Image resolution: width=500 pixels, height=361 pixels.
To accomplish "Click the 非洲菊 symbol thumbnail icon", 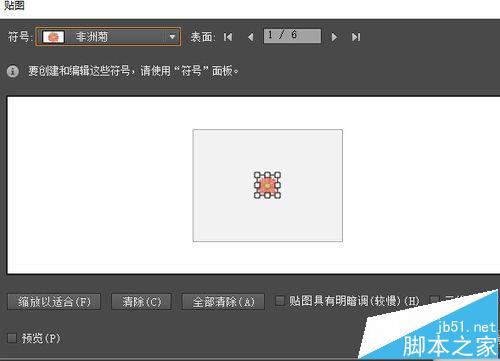I will (x=53, y=37).
